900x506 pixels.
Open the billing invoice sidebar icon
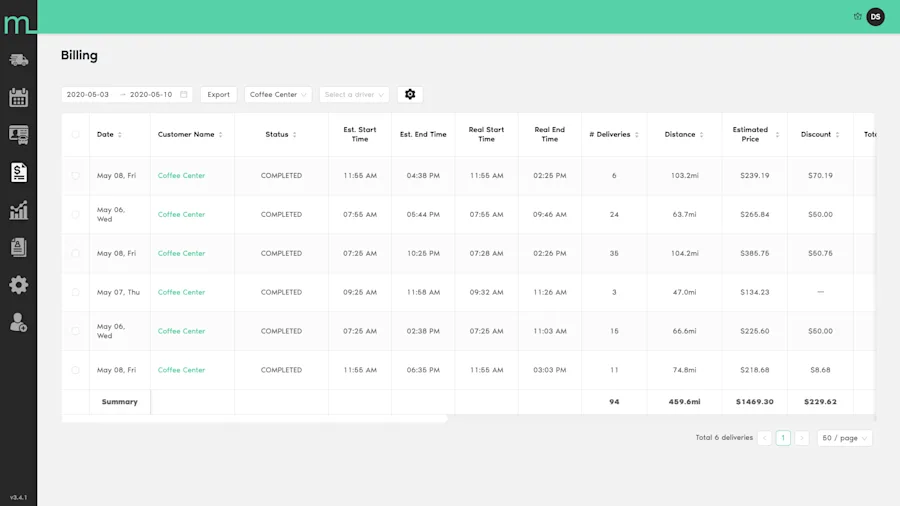(18, 172)
